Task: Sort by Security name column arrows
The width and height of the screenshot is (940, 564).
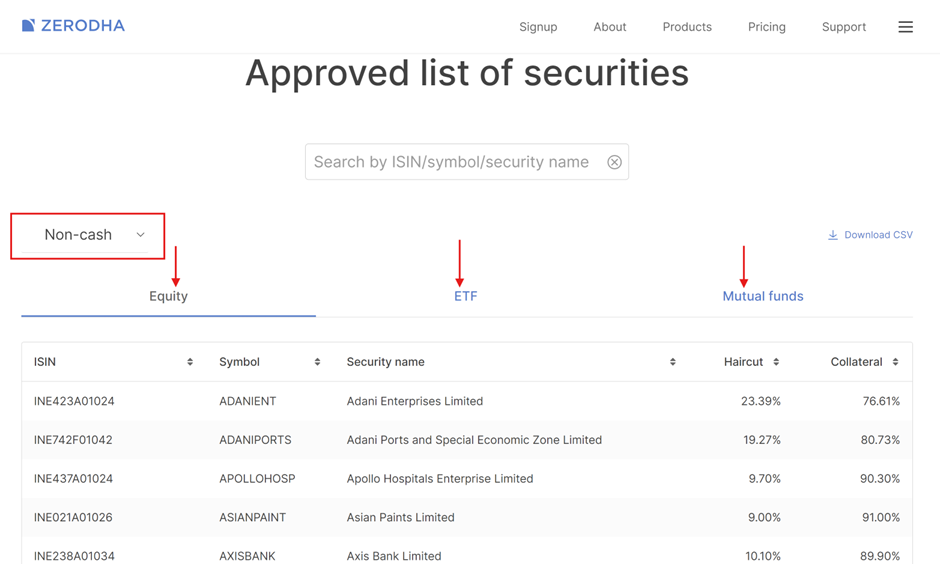Action: click(x=673, y=362)
